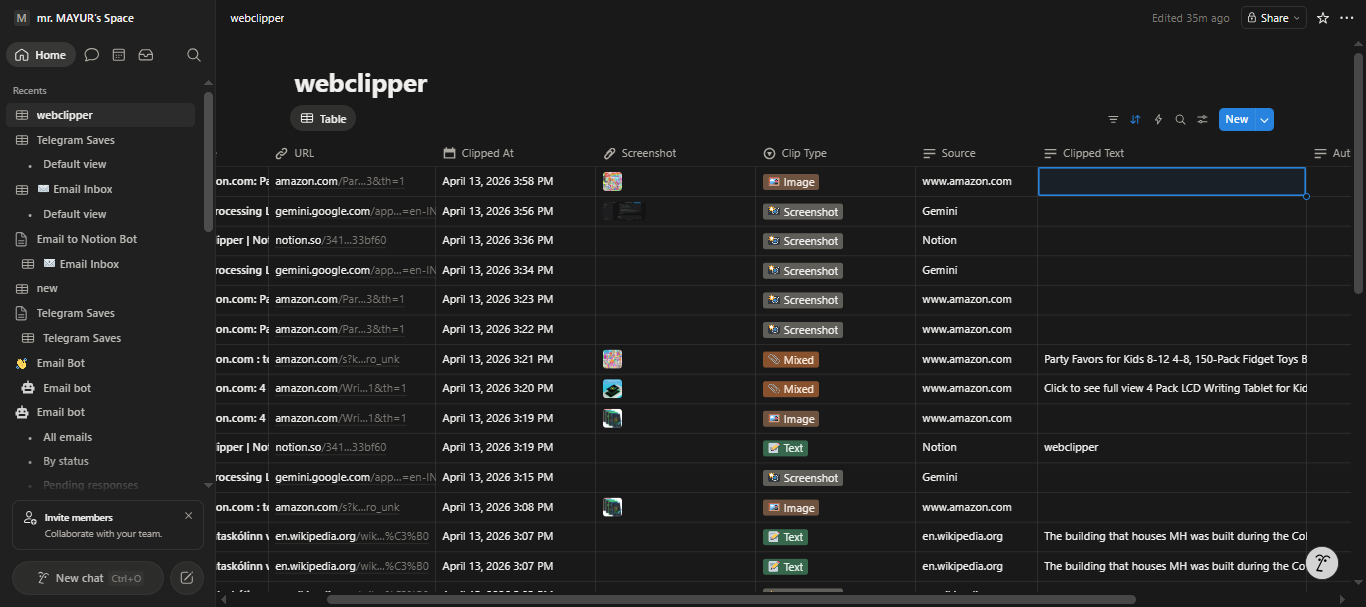This screenshot has height=607, width=1366.
Task: Open Email Inbox with envelope emoji under Recents
Action: click(100, 189)
